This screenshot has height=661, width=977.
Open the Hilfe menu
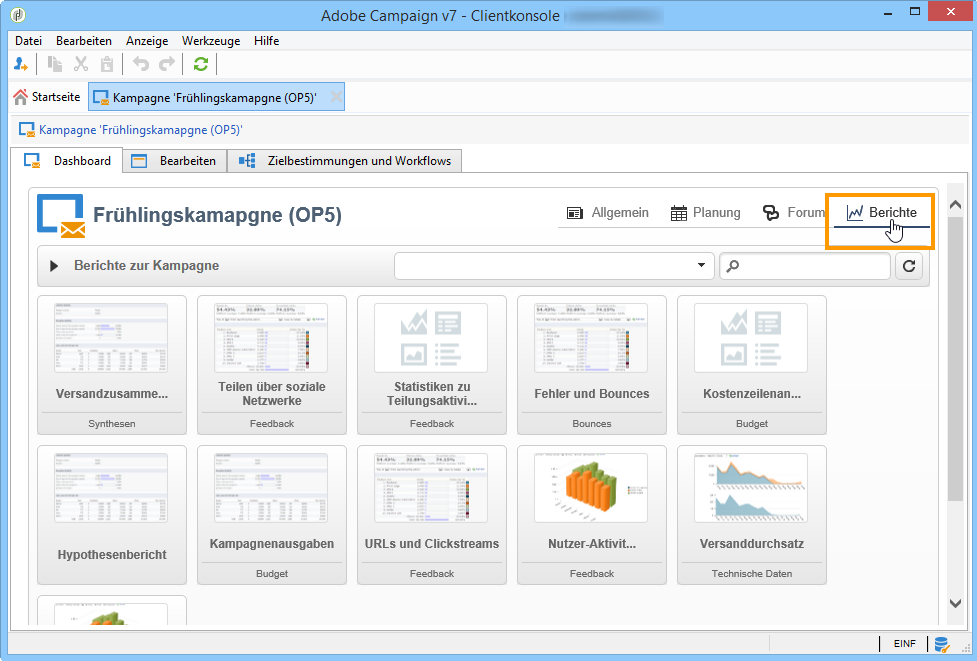coord(267,41)
